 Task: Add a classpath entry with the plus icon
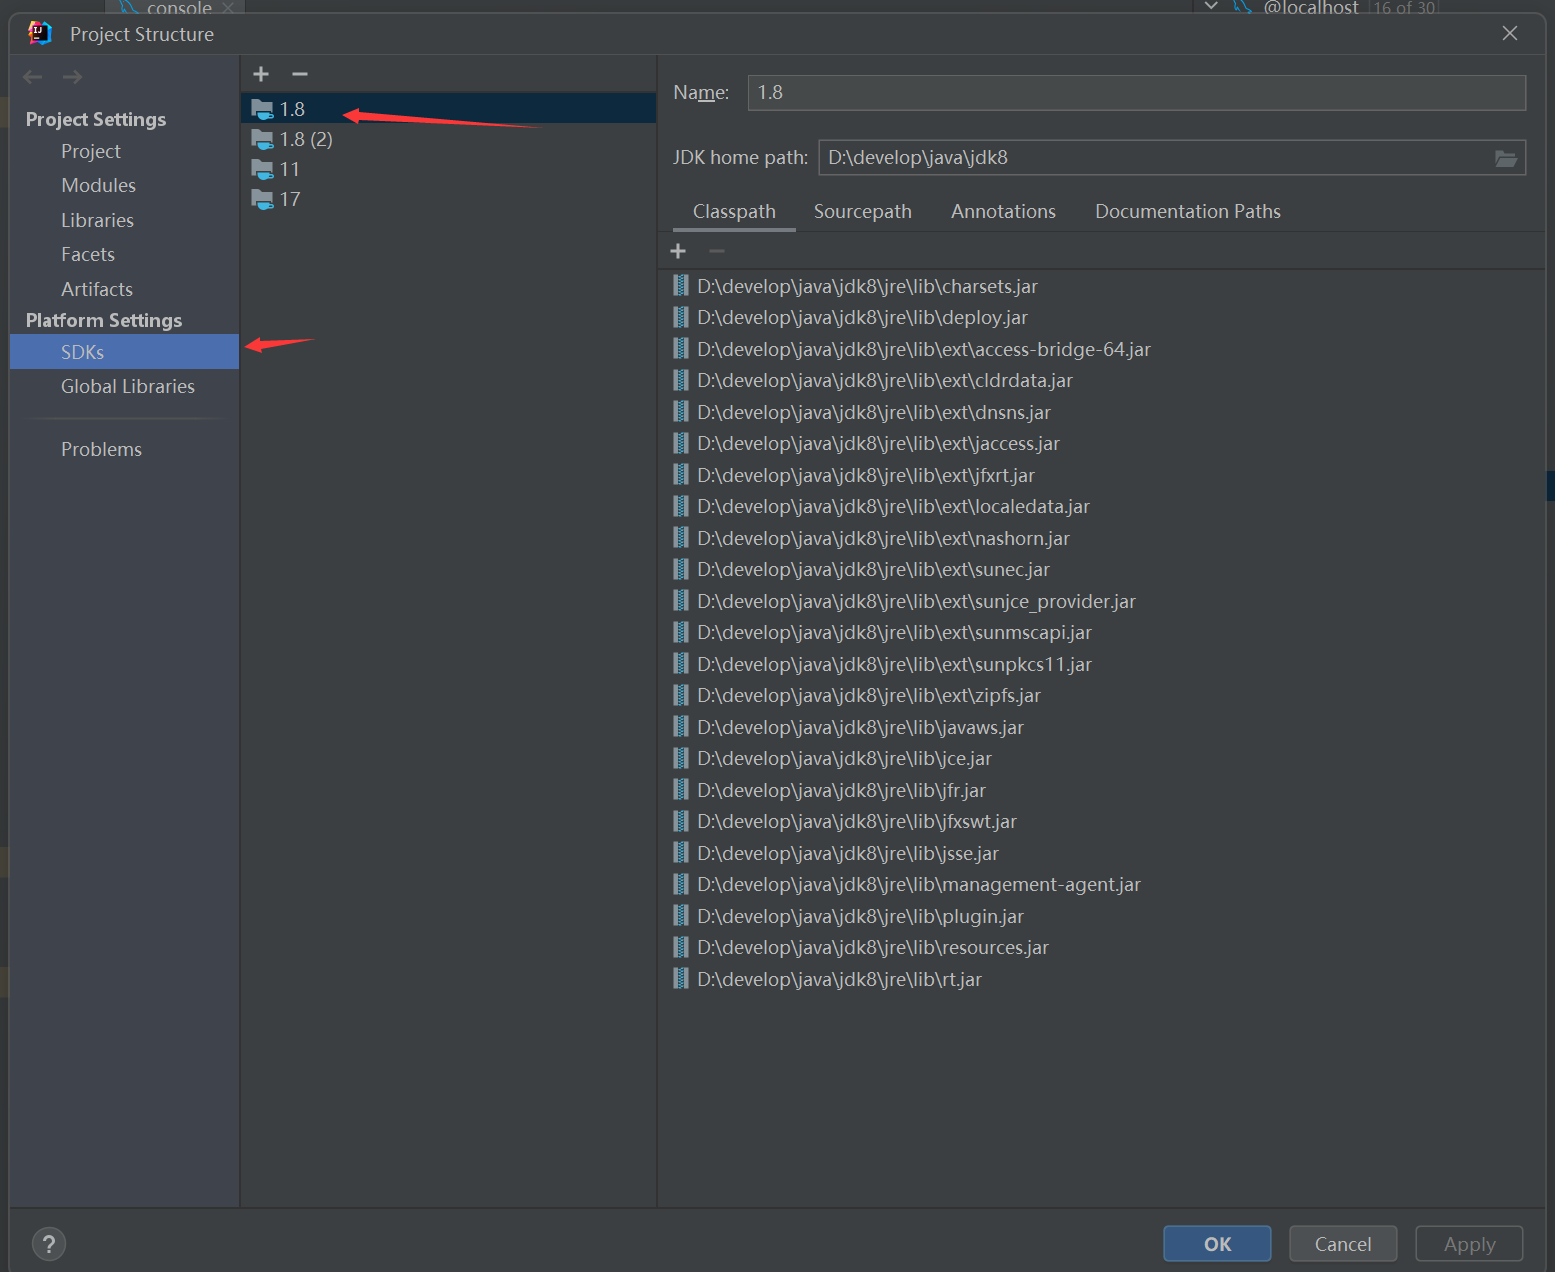(678, 251)
